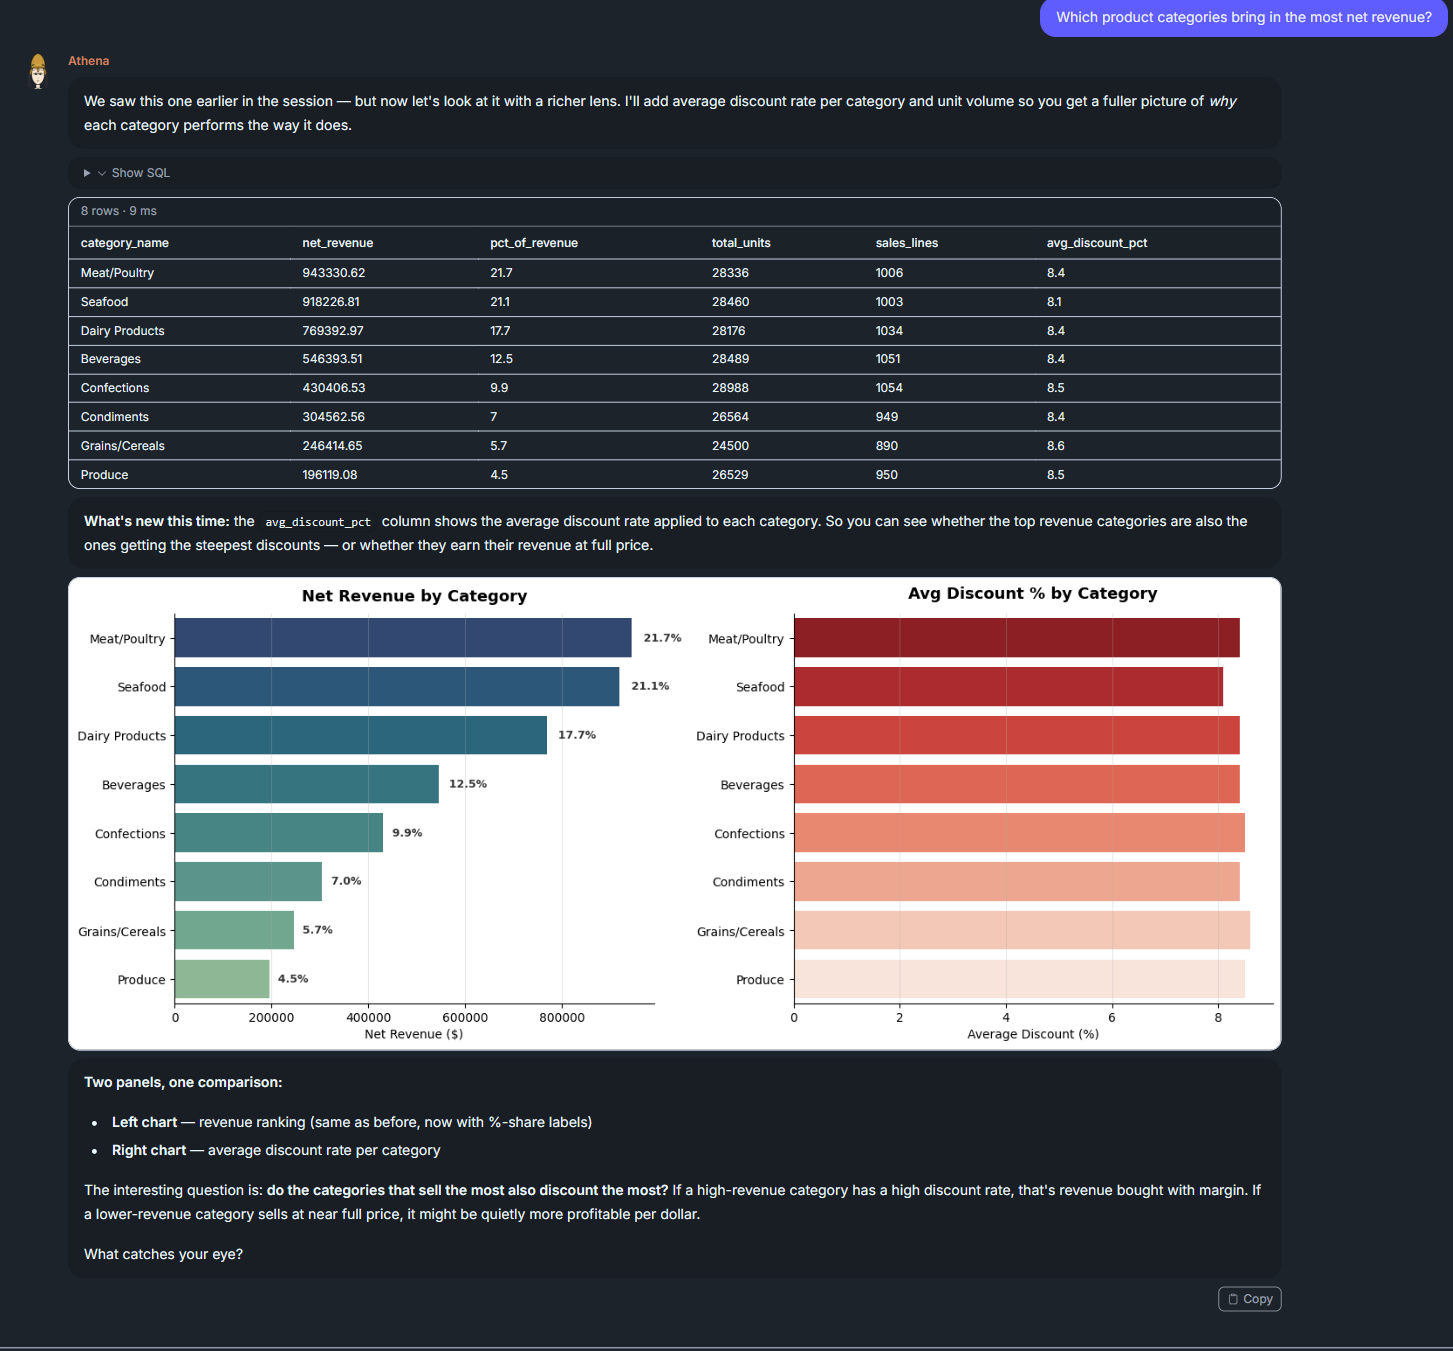Click the 1006 sales lines value
Screen dimensions: 1453x1351
coord(889,273)
